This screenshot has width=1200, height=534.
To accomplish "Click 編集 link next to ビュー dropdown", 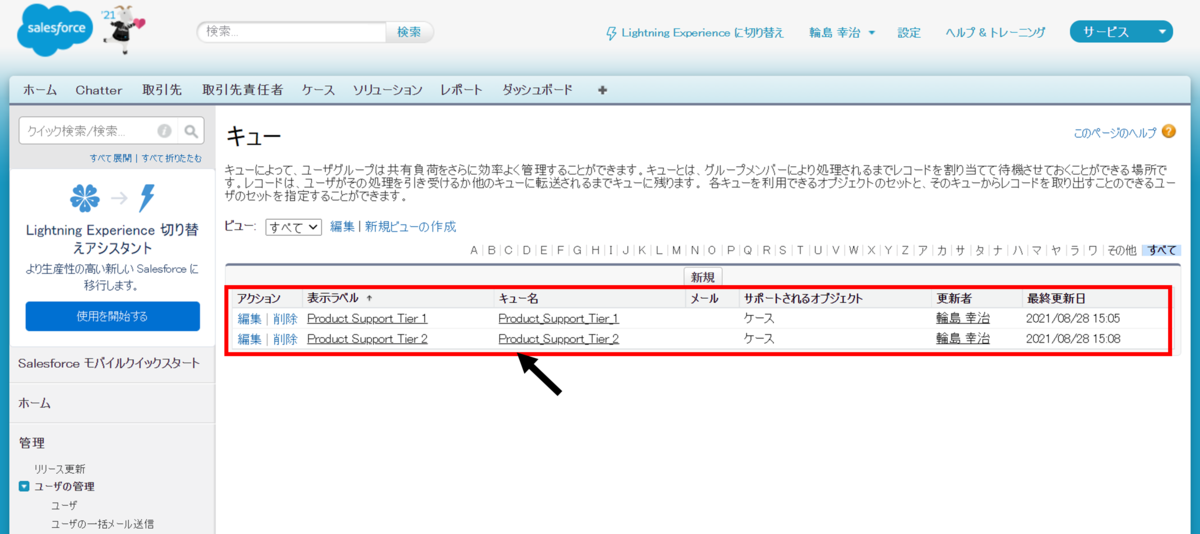I will [x=342, y=227].
